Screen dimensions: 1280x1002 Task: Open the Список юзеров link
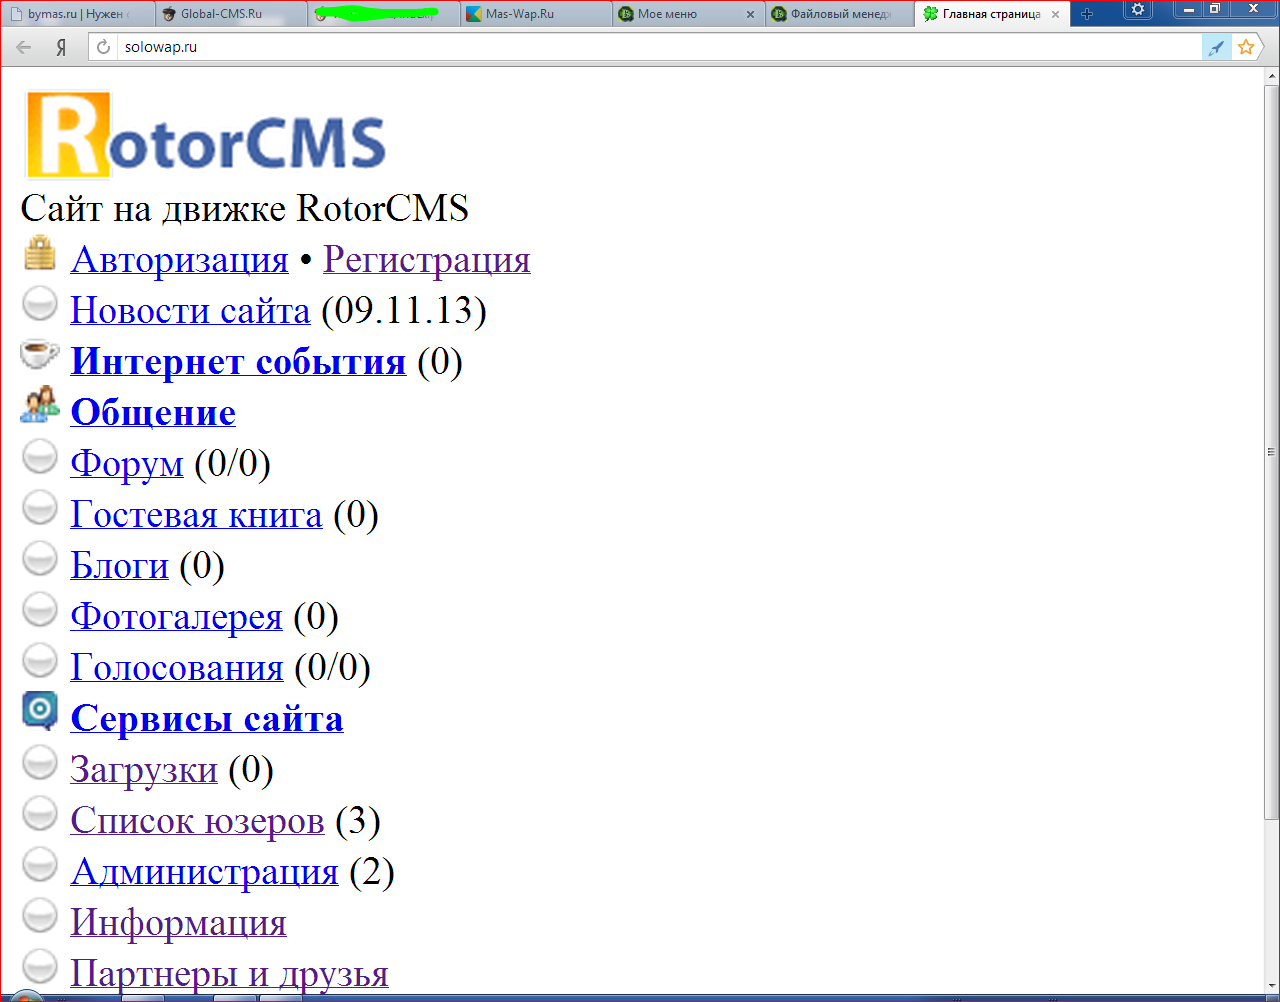pyautogui.click(x=197, y=821)
